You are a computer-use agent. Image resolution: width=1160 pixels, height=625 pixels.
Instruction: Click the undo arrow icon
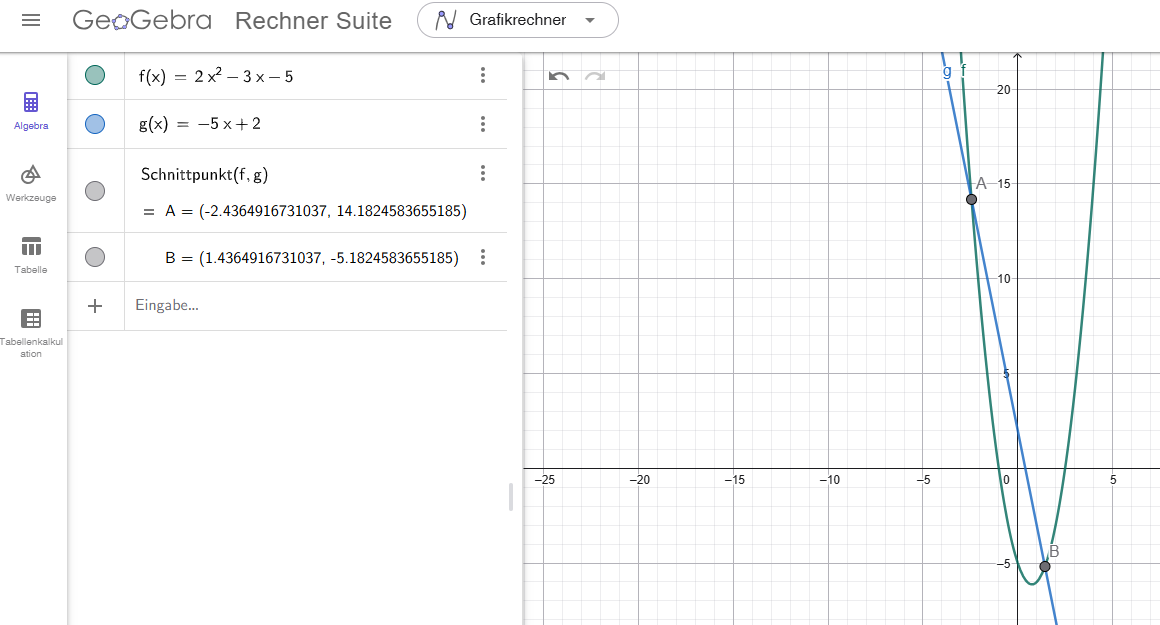(x=559, y=76)
